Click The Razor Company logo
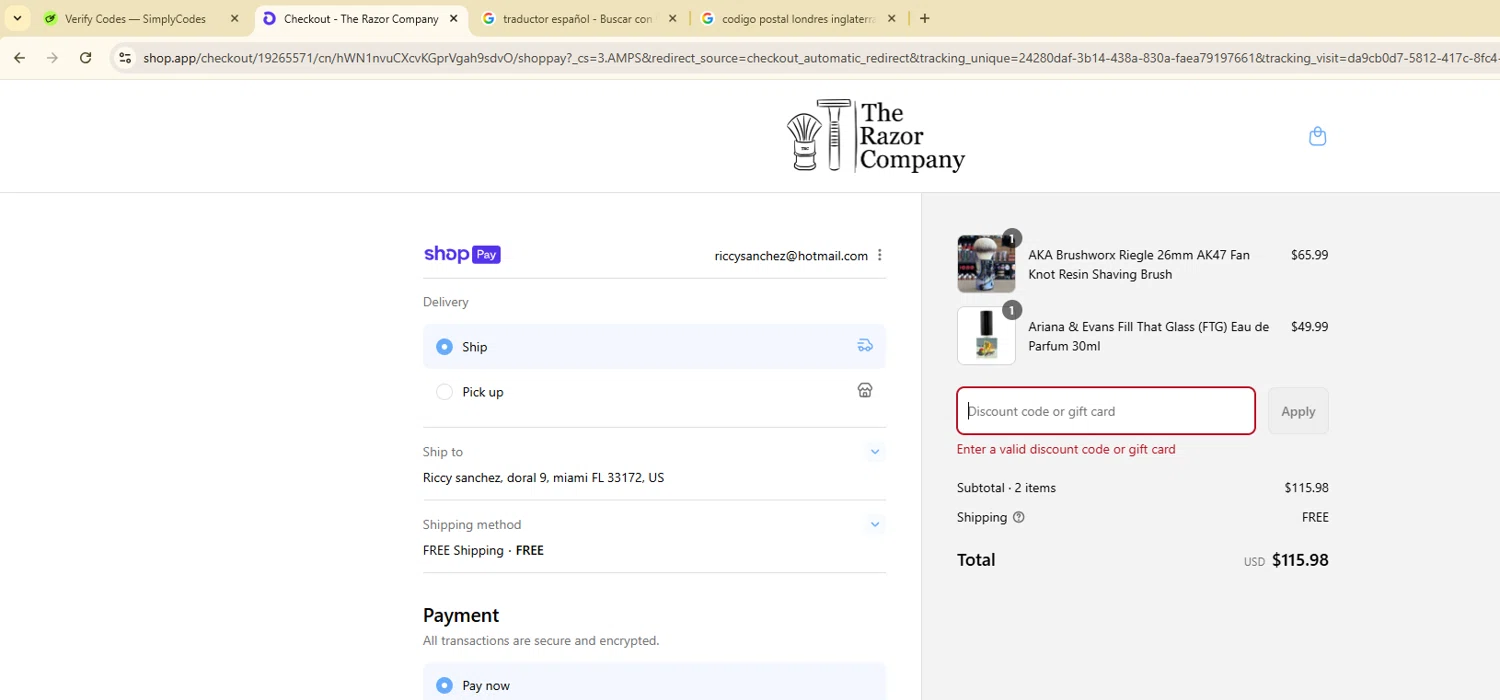Viewport: 1500px width, 700px height. 875,136
